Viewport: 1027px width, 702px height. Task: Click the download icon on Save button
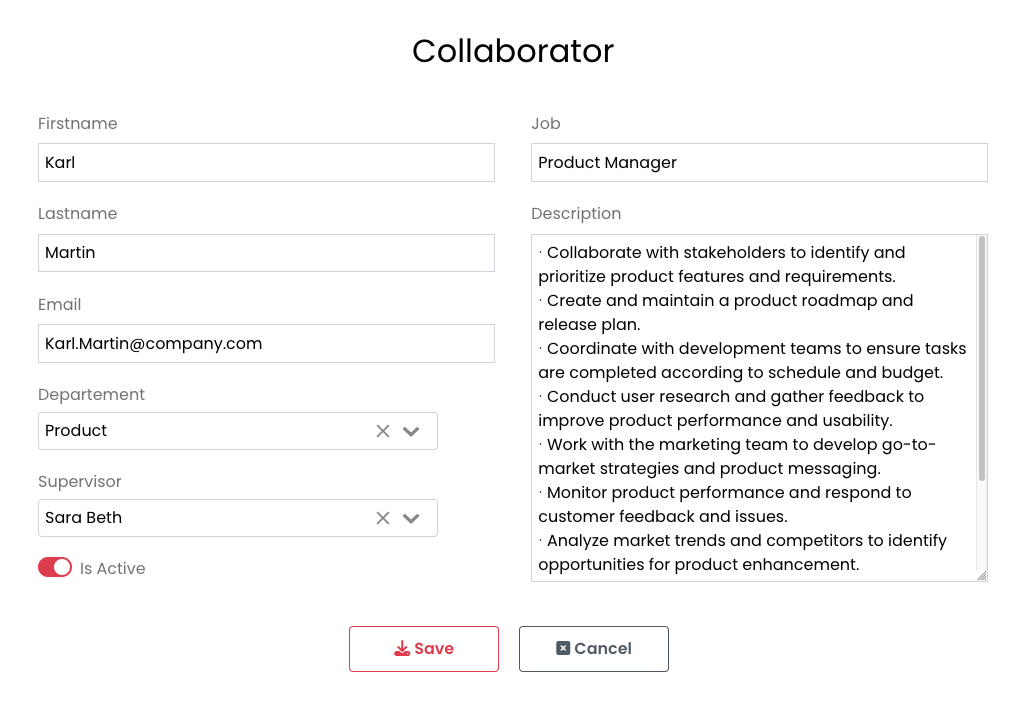pos(402,649)
